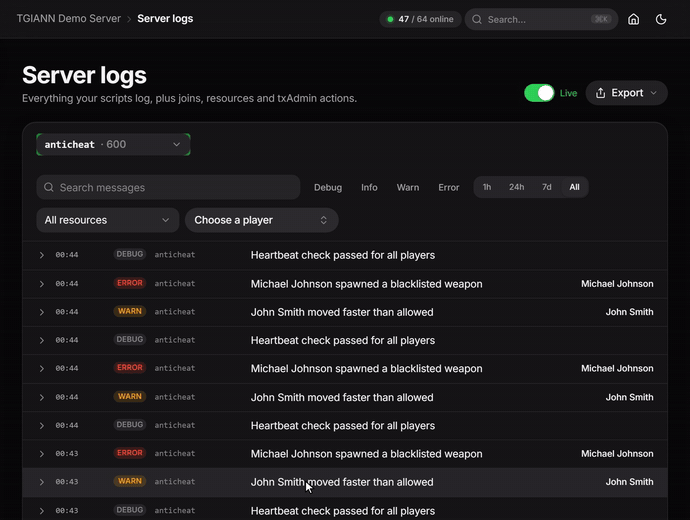Screen dimensions: 690x520
Task: Expand the highlighted 00:43 John Smith row
Action: tap(41, 482)
